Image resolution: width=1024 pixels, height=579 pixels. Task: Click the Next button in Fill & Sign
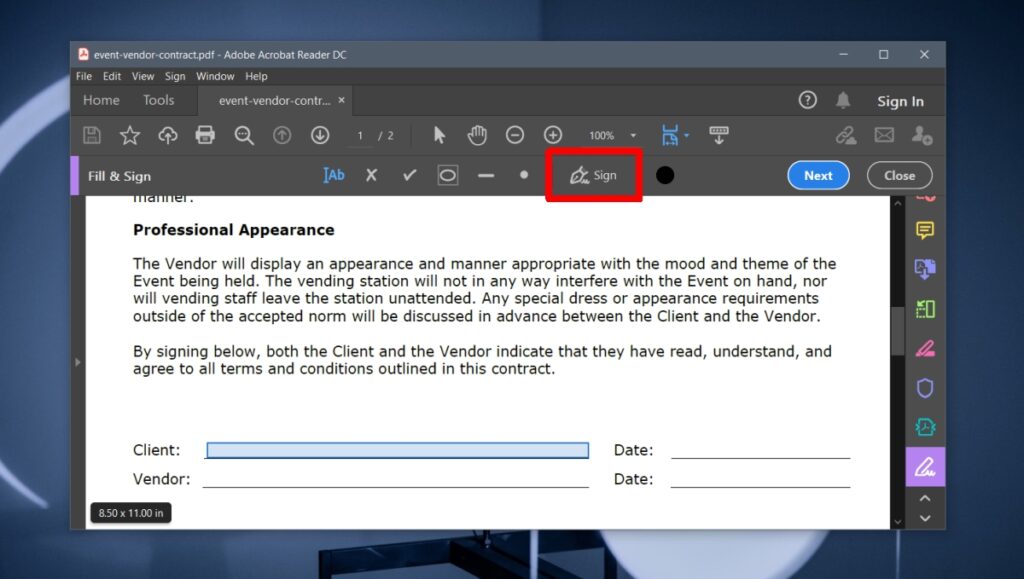tap(818, 175)
